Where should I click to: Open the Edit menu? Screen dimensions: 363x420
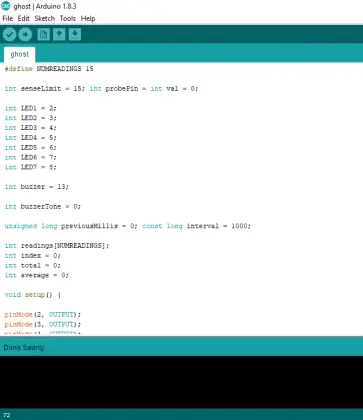[24, 18]
